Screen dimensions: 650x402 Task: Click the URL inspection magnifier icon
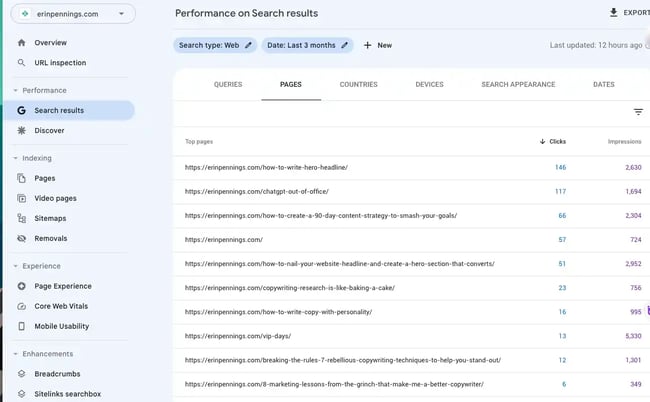22,63
